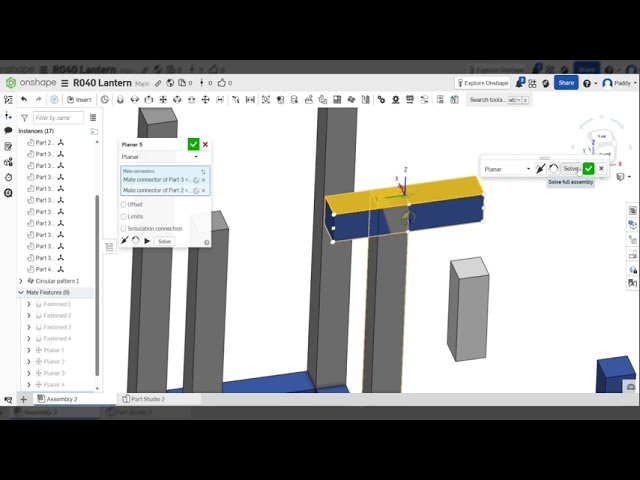Enable the Simulation connection checkbox

123,229
